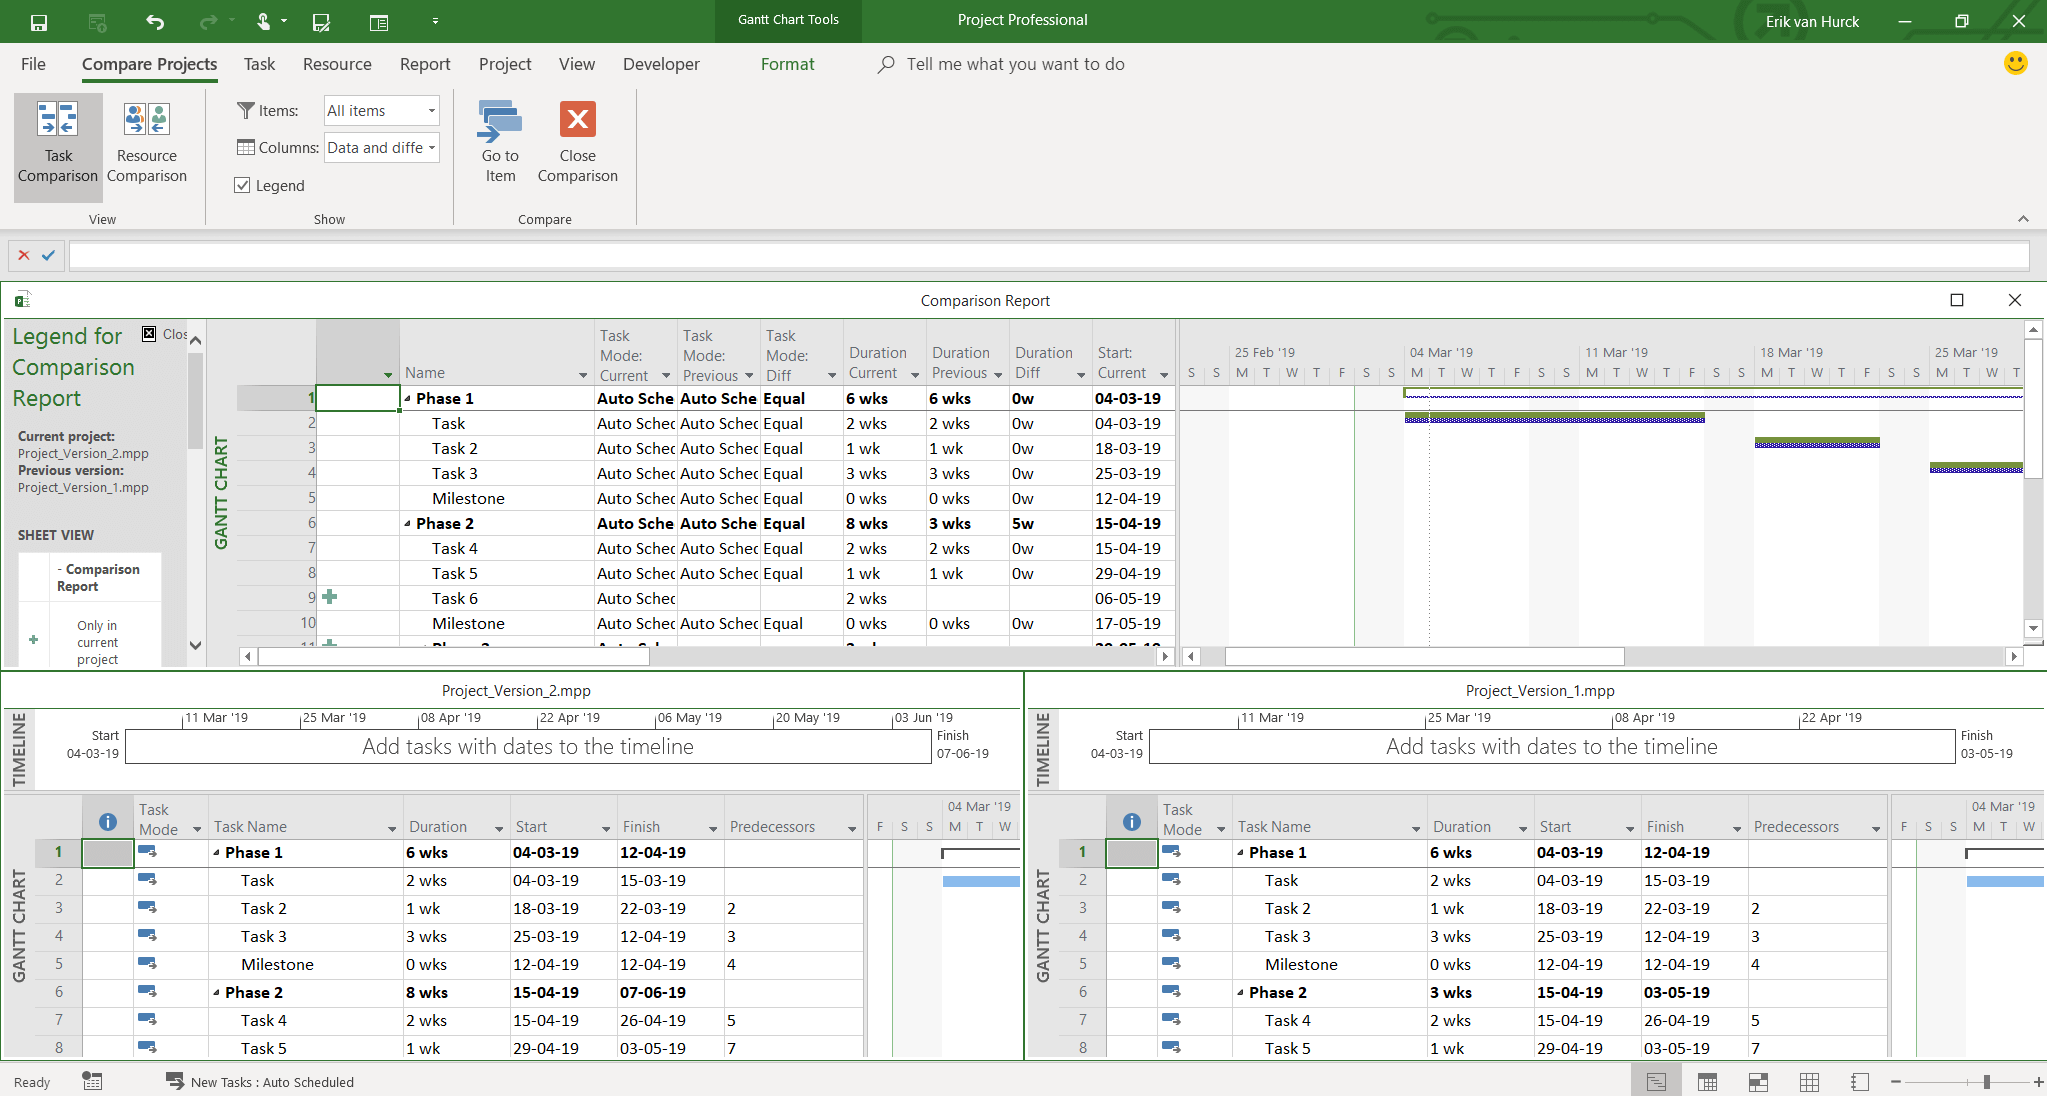The image size is (2047, 1096).
Task: Open the Report ribbon tab
Action: (425, 64)
